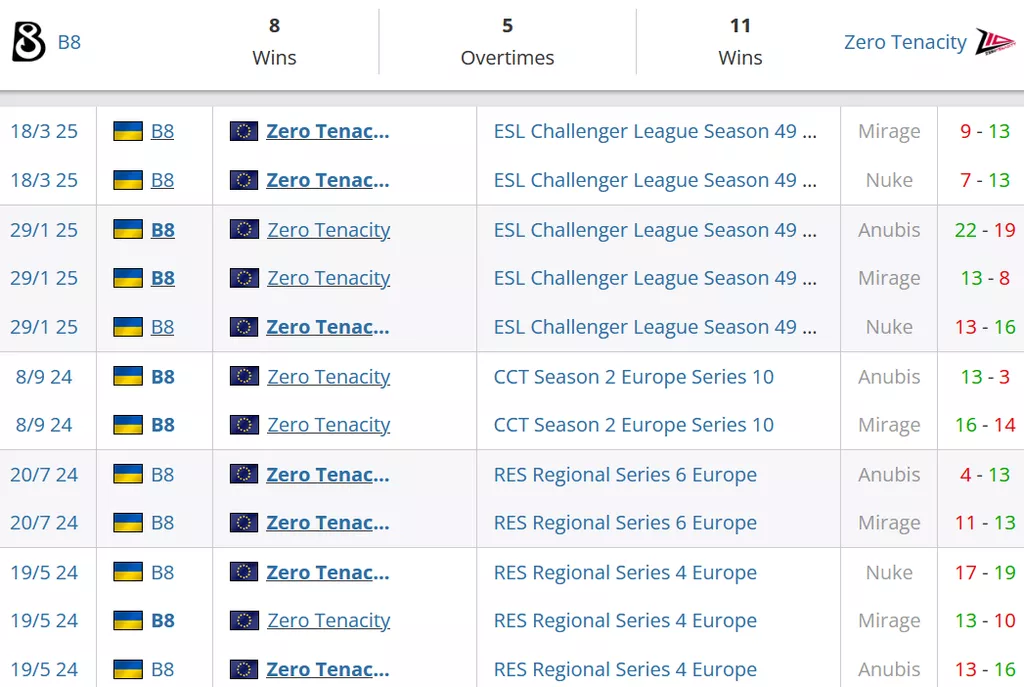Click Ukraine flag in 9 - 13 Mirage row

(x=128, y=131)
